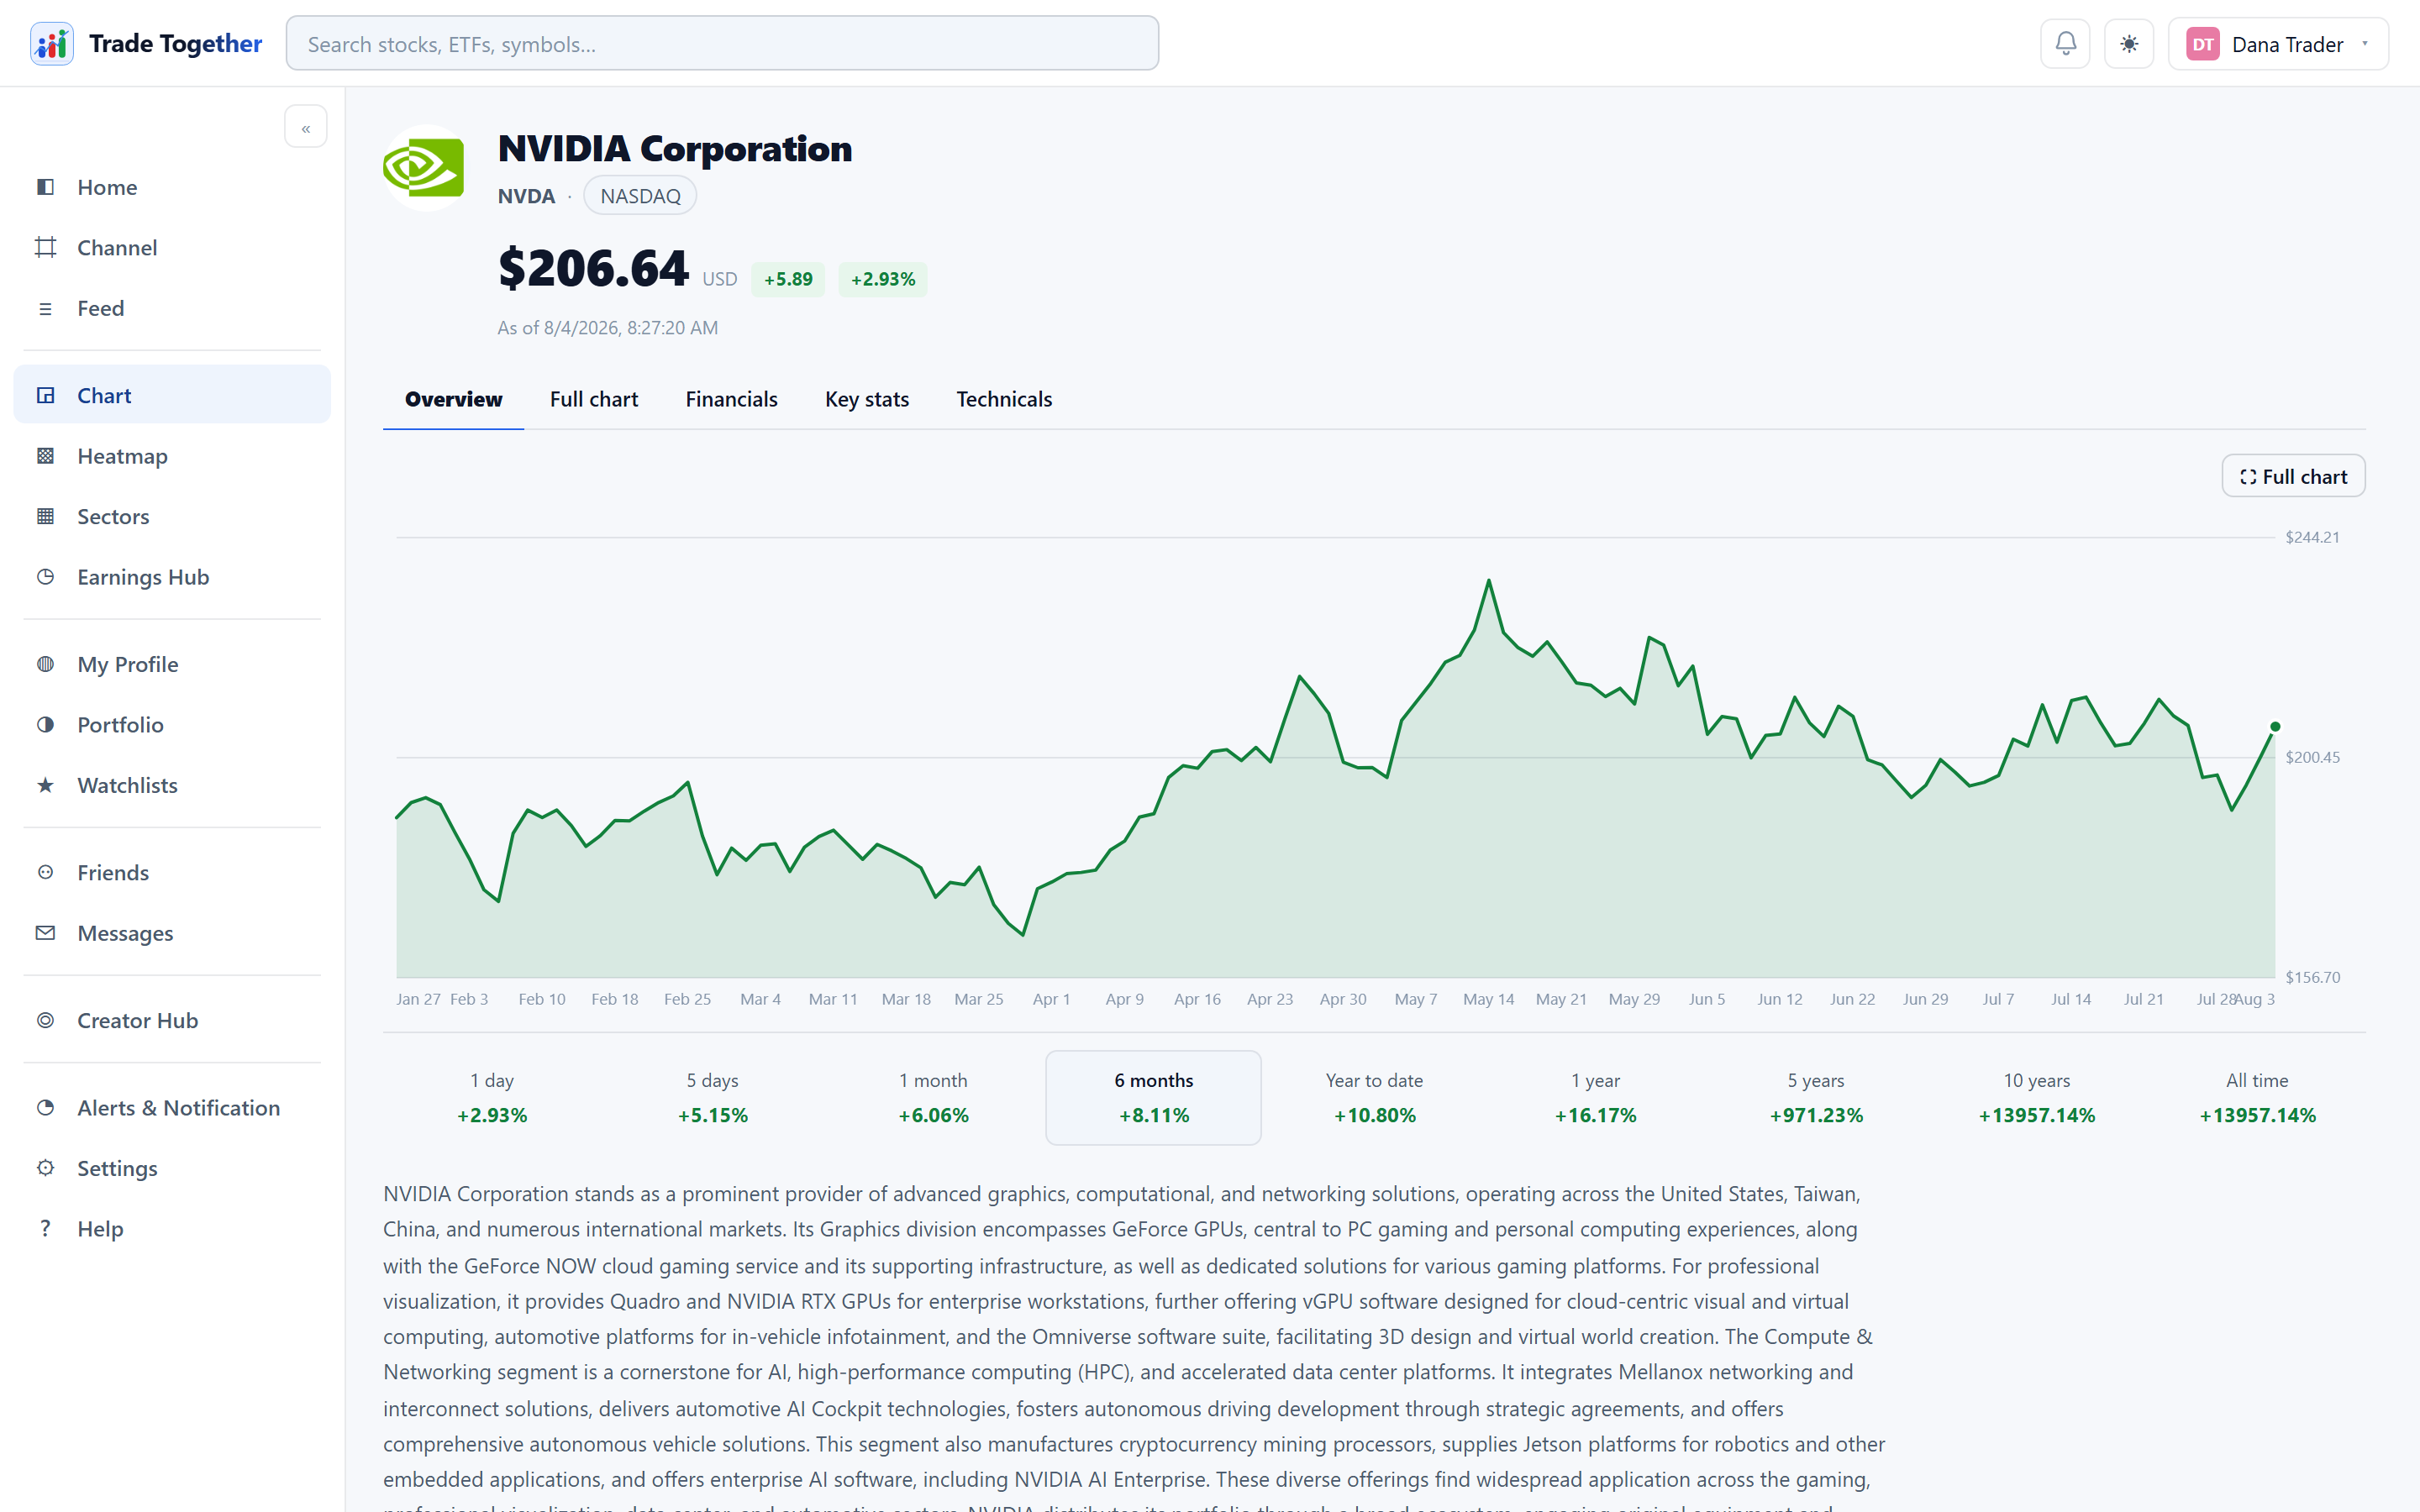Select the 1 month range
Viewport: 2420px width, 1512px height.
[933, 1097]
